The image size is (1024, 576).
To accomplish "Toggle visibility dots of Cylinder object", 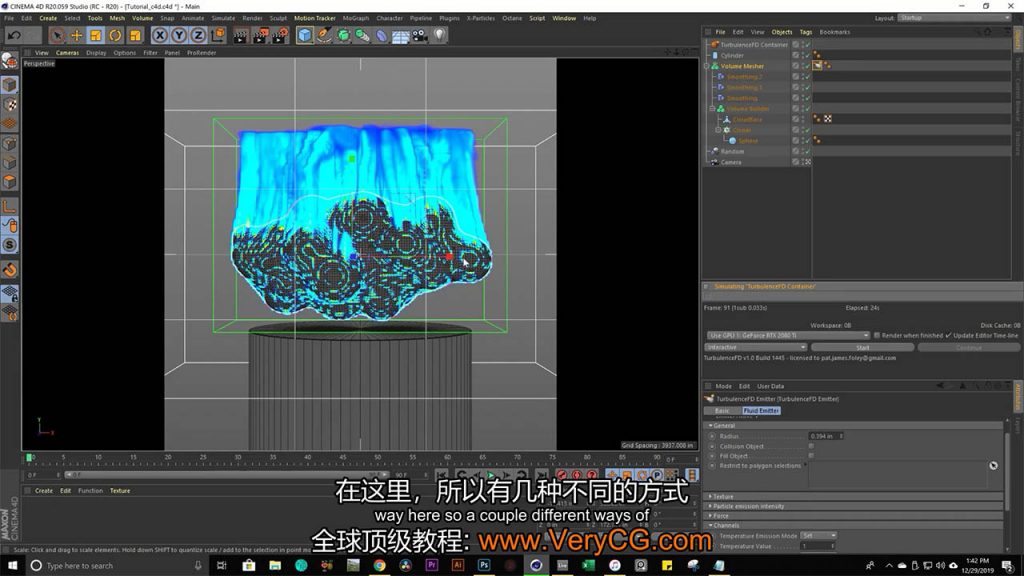I will click(803, 56).
